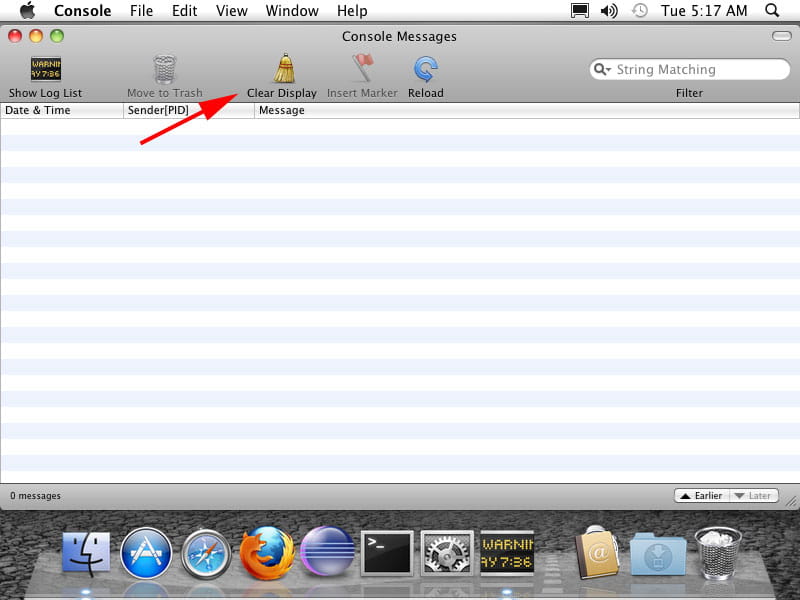Image resolution: width=800 pixels, height=600 pixels.
Task: Click the Show Log List icon
Action: coord(45,69)
